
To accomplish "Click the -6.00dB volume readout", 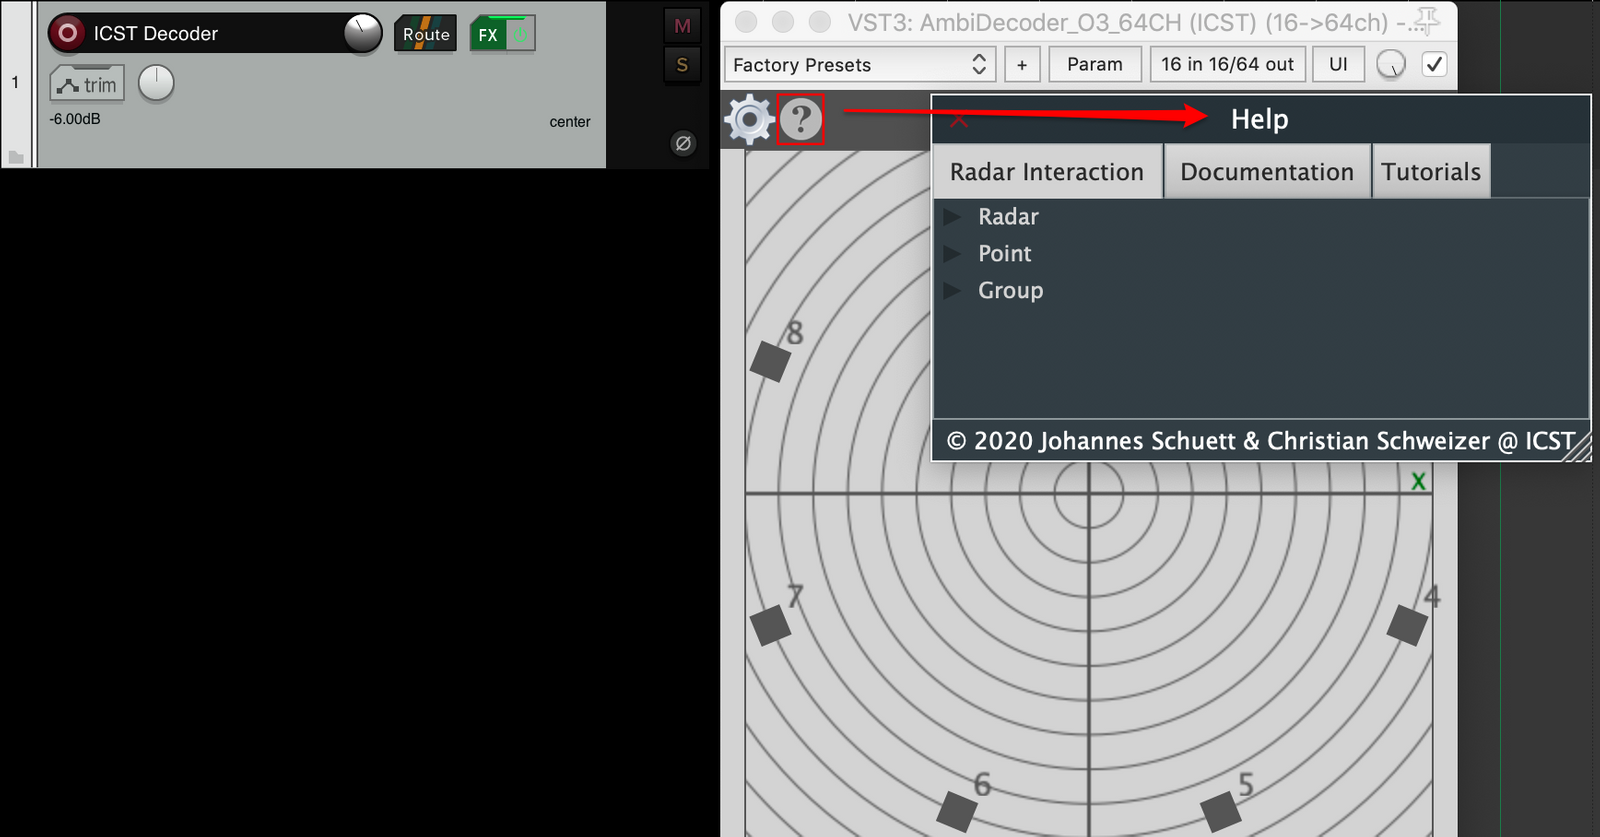I will 75,118.
